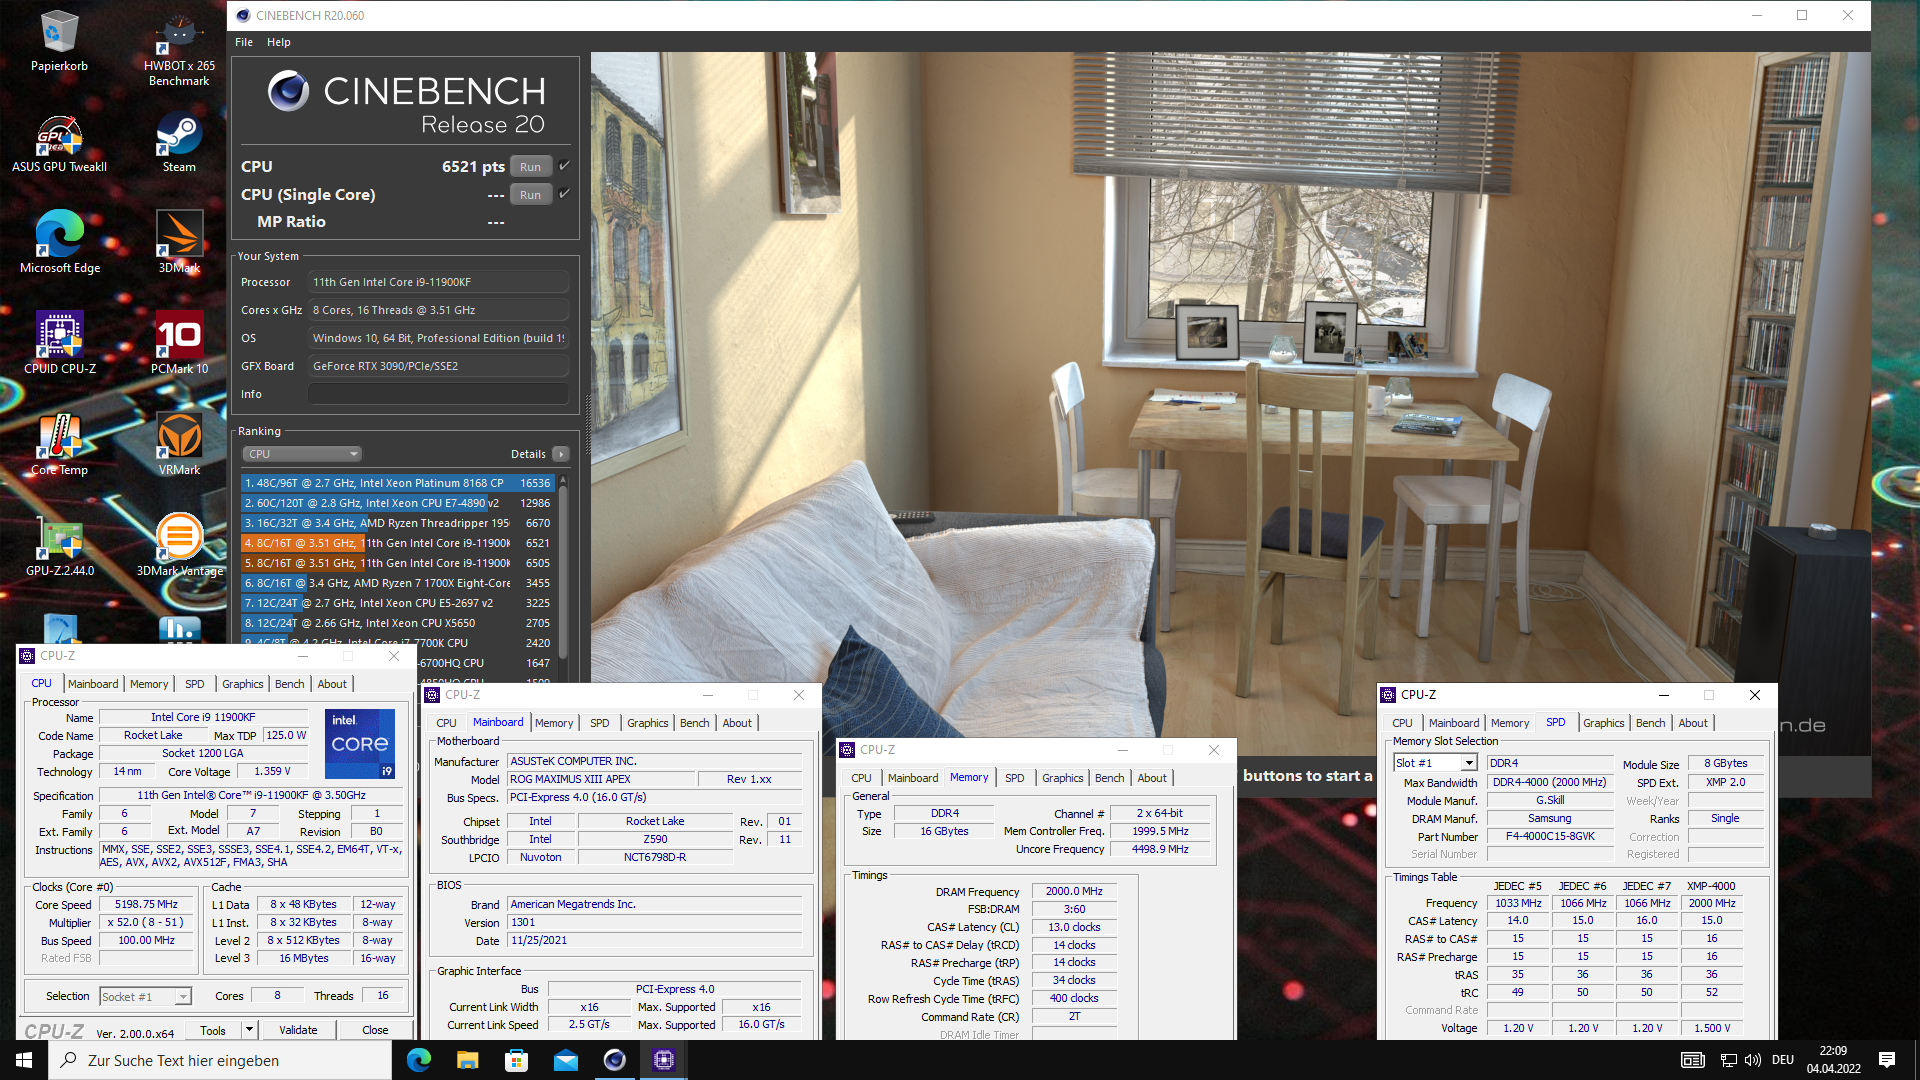The image size is (1920, 1080).
Task: Switch to Cinebench taskbar icon
Action: point(614,1060)
